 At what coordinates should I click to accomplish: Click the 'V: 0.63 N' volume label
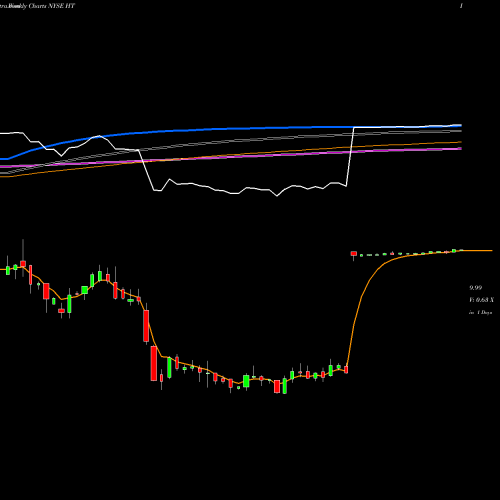pos(481,300)
